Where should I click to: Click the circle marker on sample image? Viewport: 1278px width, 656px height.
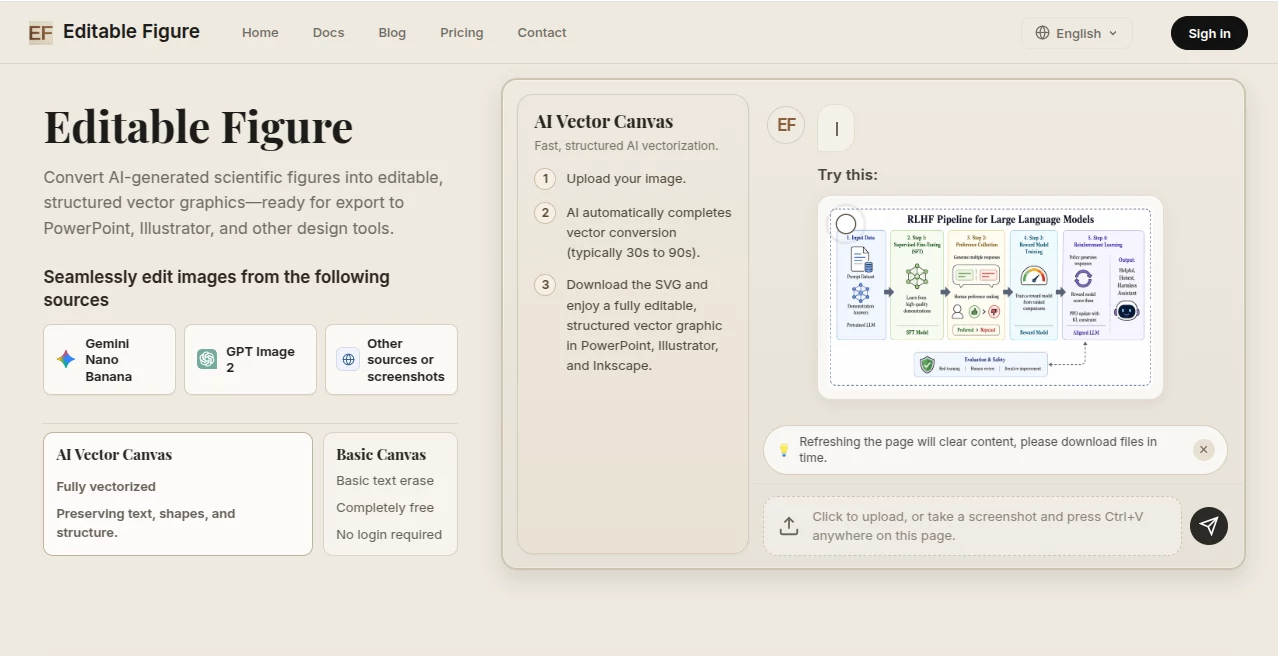pos(846,224)
